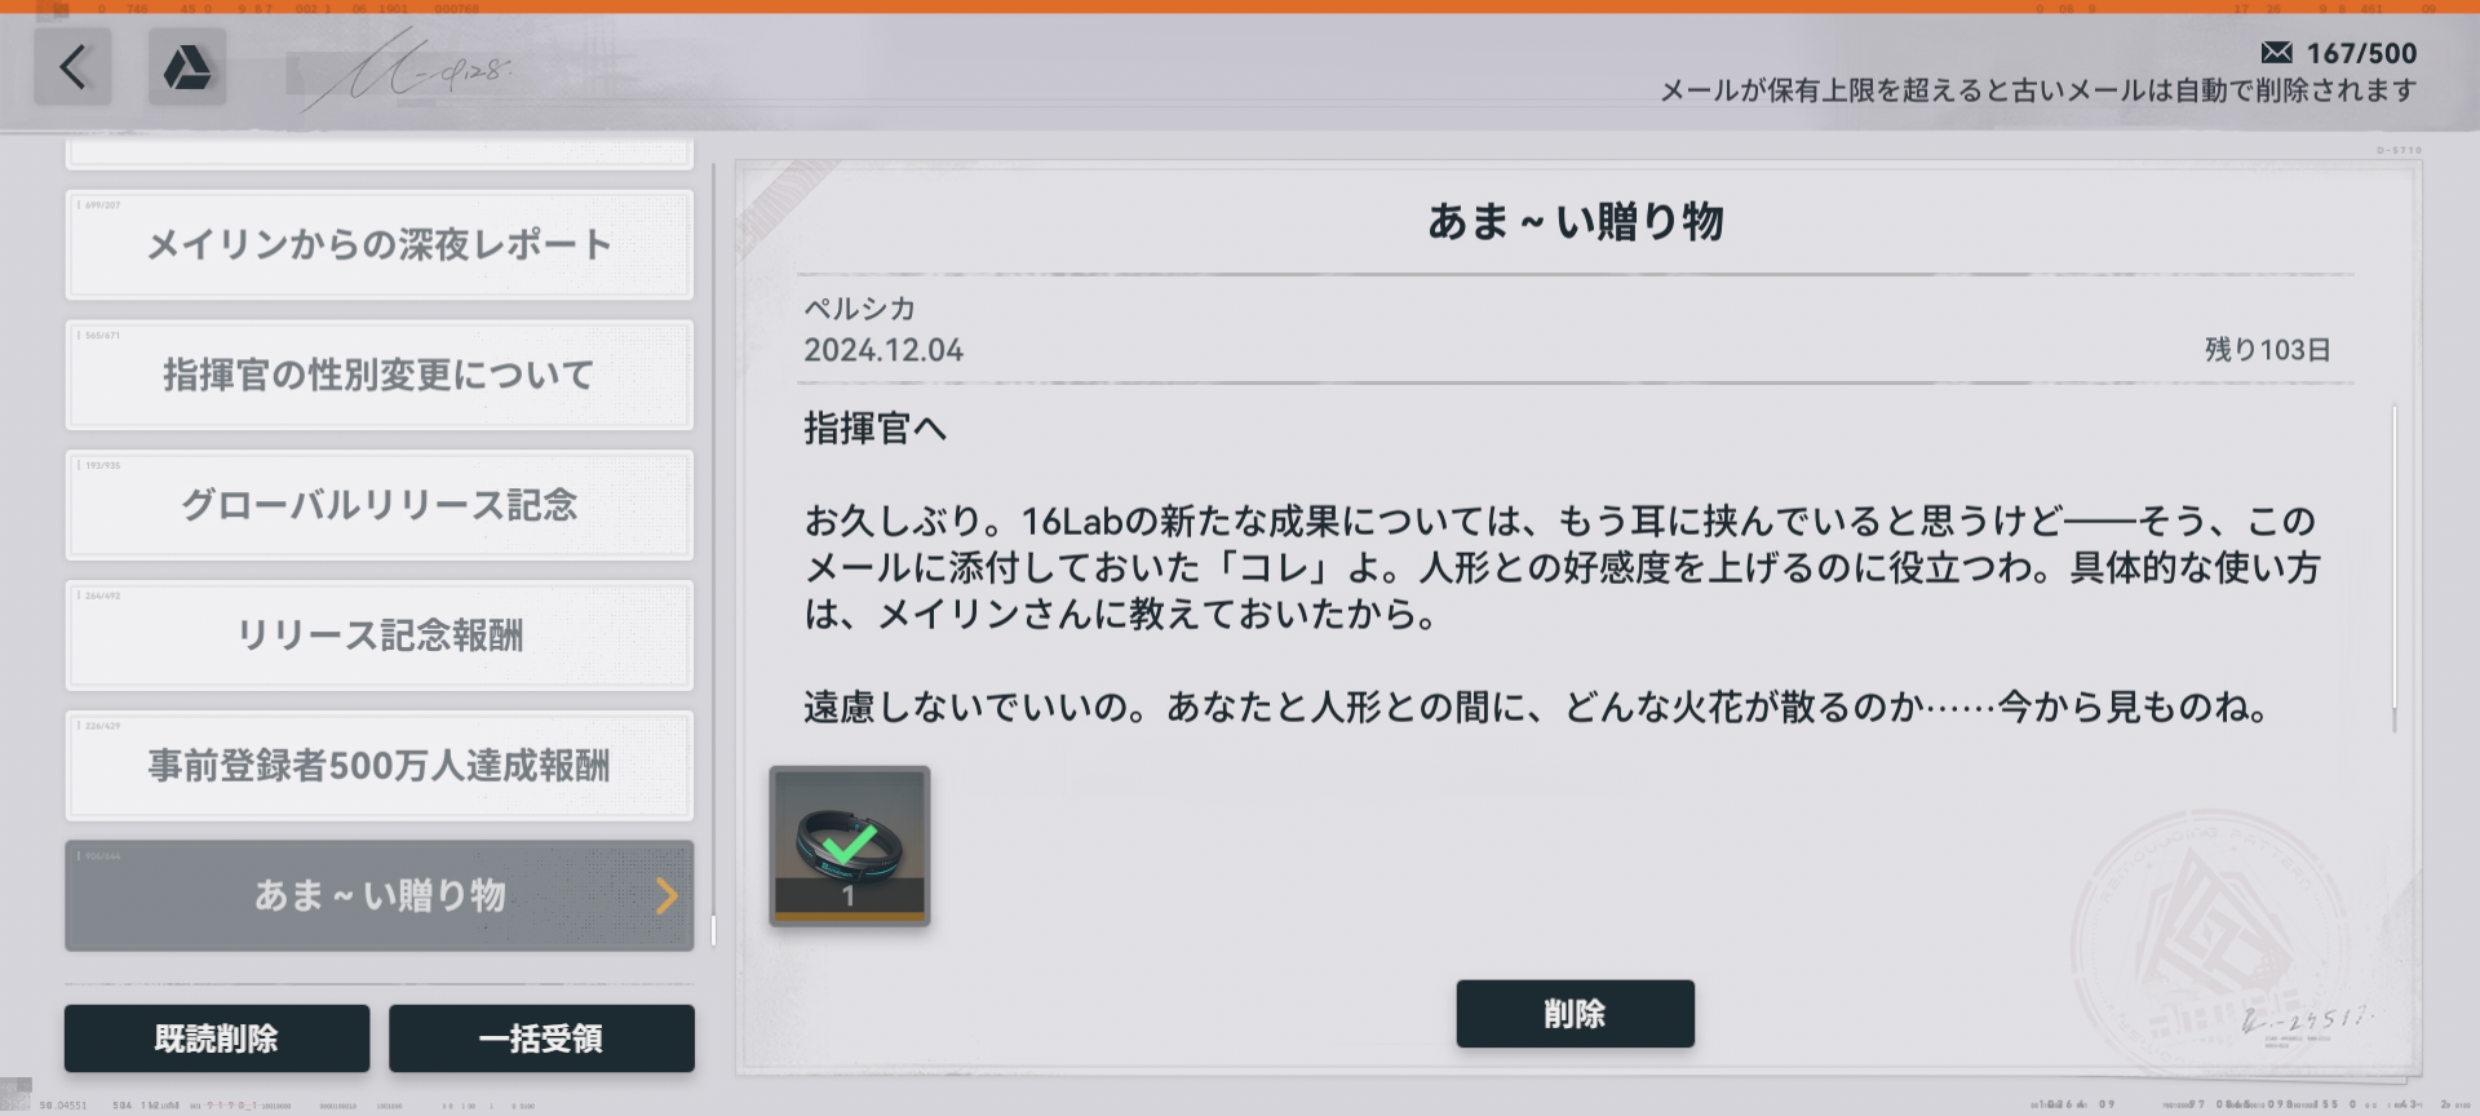Open メイリンからの深夜レポート mail
This screenshot has height=1116, width=2480.
(x=379, y=245)
